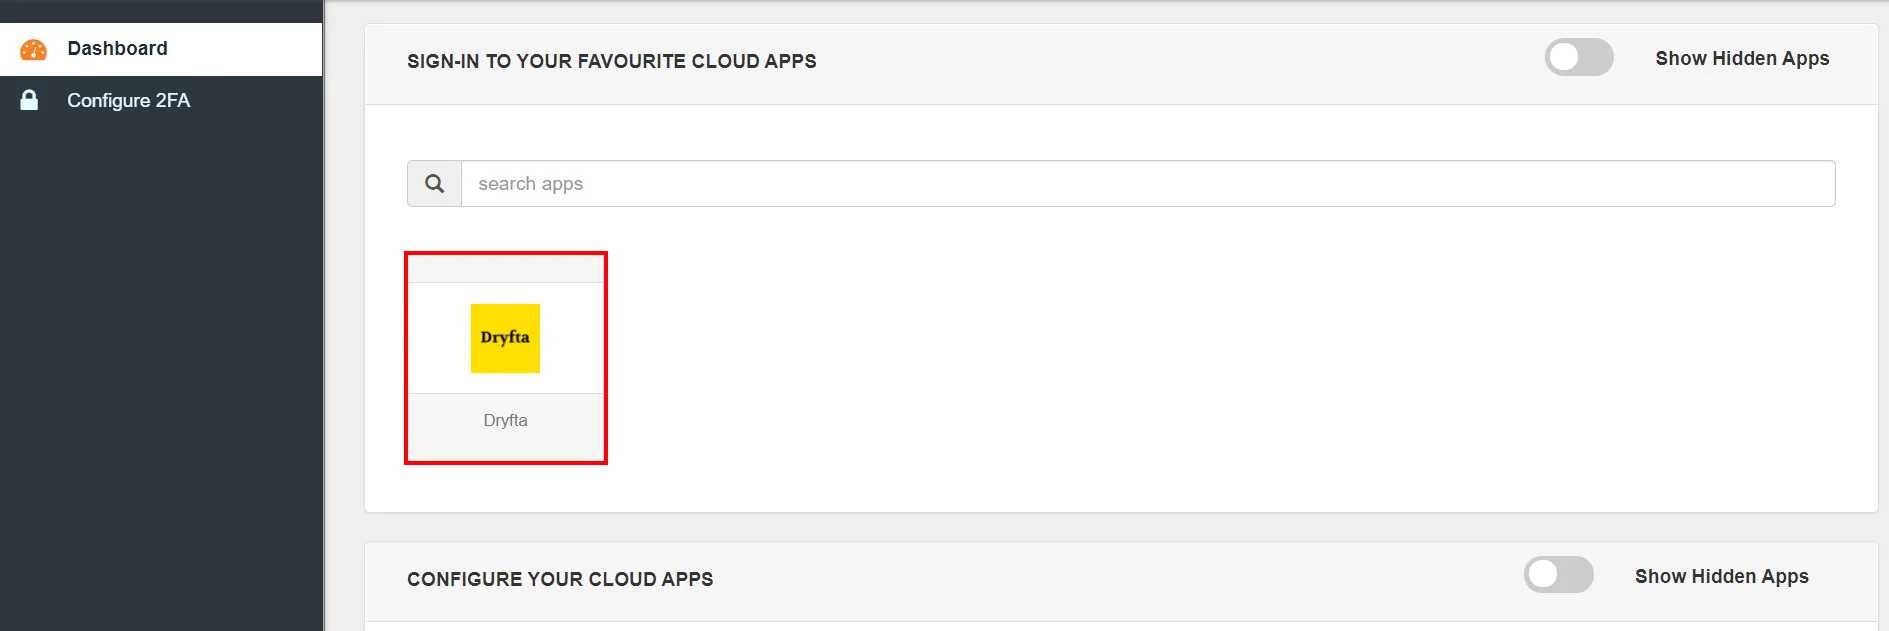
Task: Click the lock icon beside Configure 2FA
Action: click(30, 100)
